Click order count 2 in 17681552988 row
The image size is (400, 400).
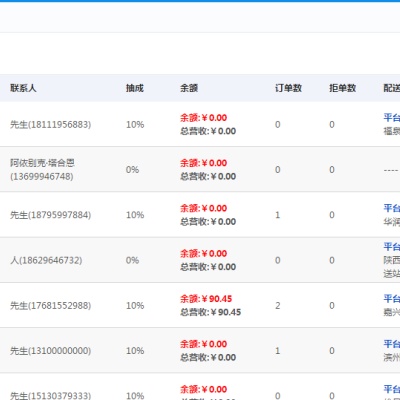[x=278, y=306]
